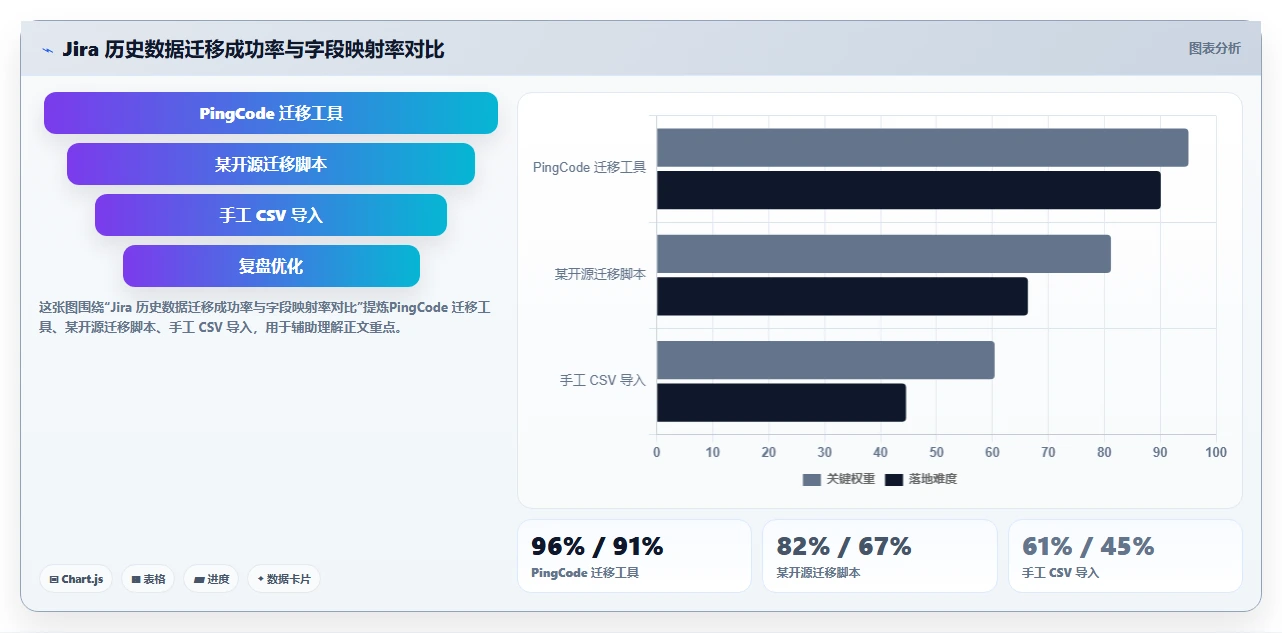
Task: Toggle the 落地难度 legend swatch
Action: click(893, 479)
